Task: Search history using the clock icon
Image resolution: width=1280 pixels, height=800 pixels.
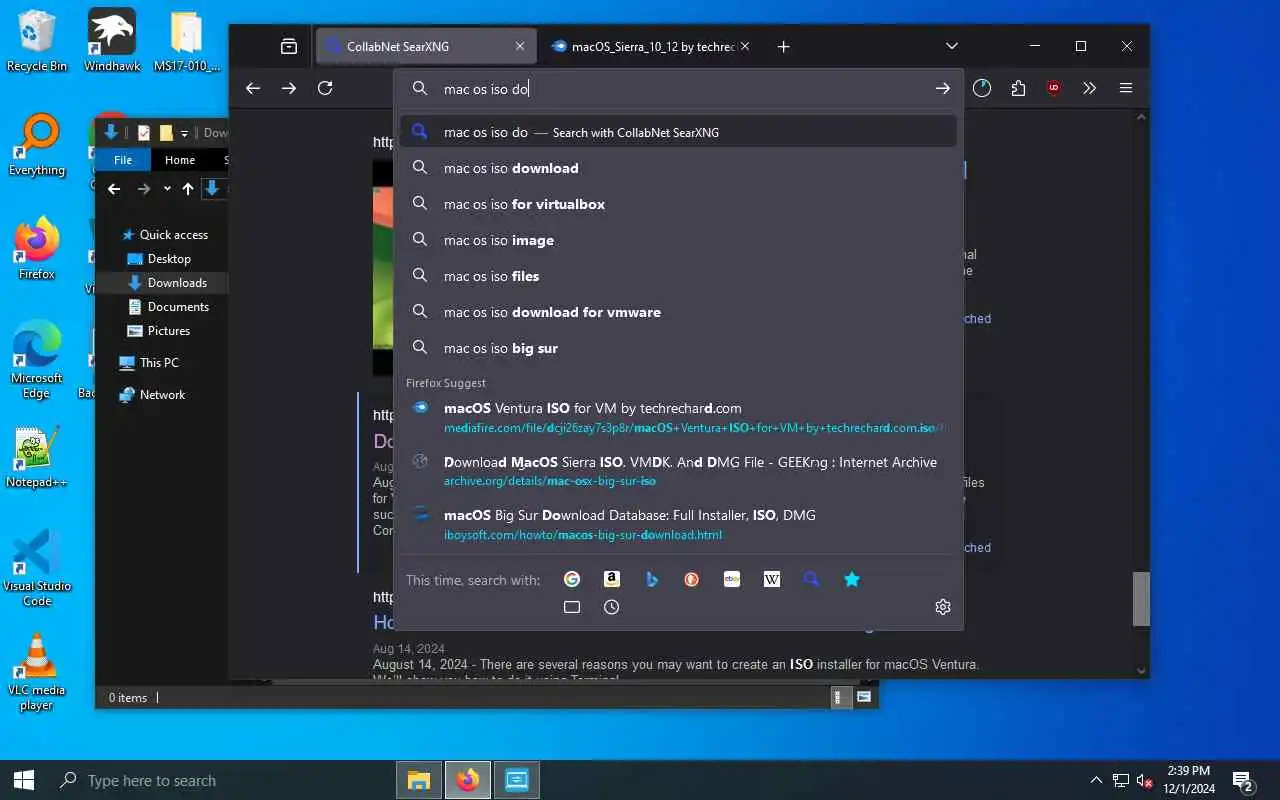Action: coord(612,607)
